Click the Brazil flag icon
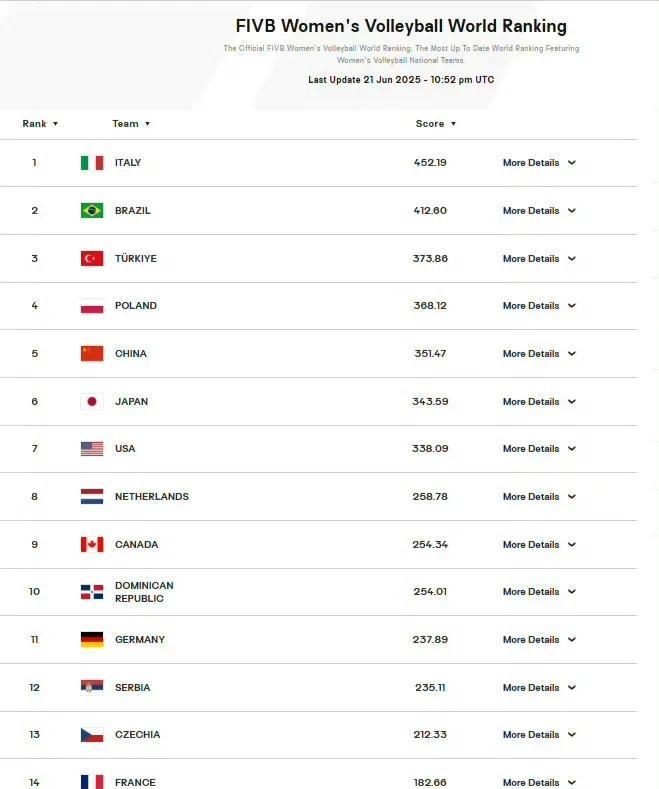This screenshot has width=659, height=789. pos(92,210)
